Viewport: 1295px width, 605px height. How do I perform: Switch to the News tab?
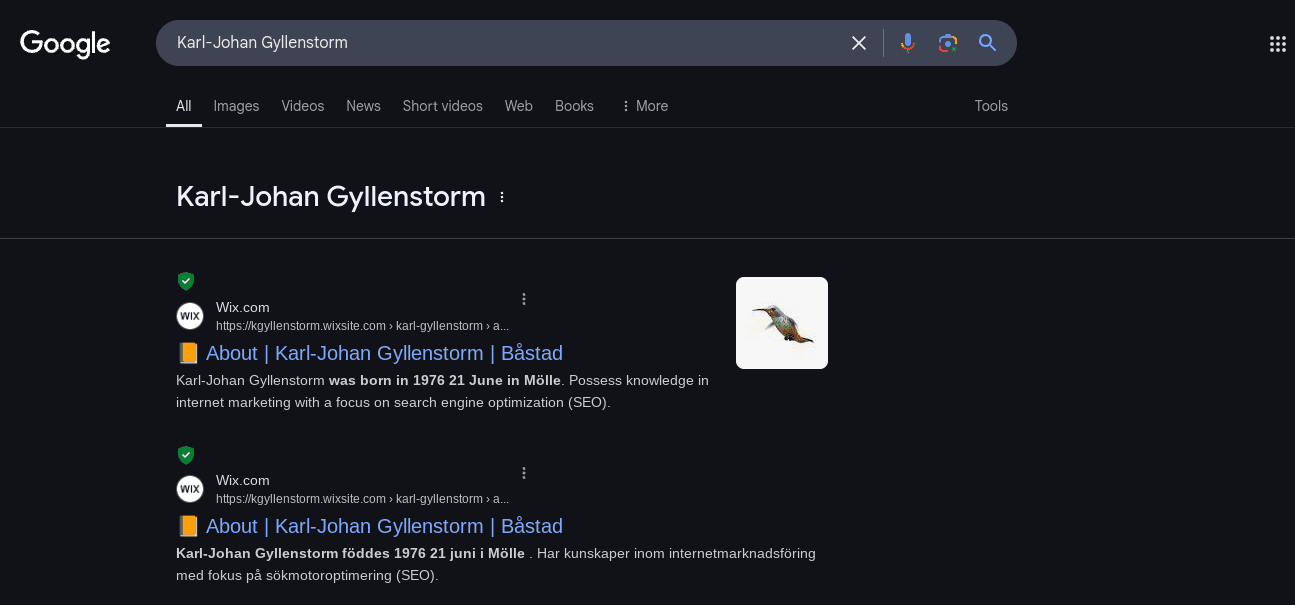pos(363,106)
